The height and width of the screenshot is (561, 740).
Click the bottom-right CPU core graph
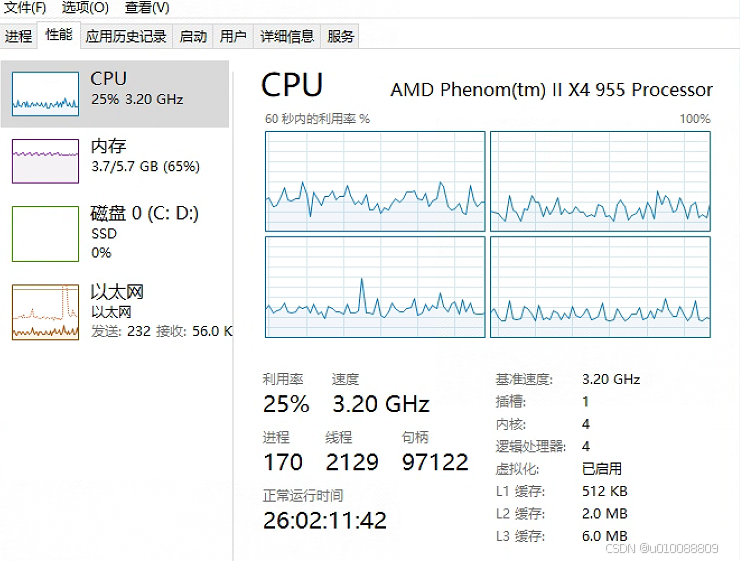coord(600,287)
